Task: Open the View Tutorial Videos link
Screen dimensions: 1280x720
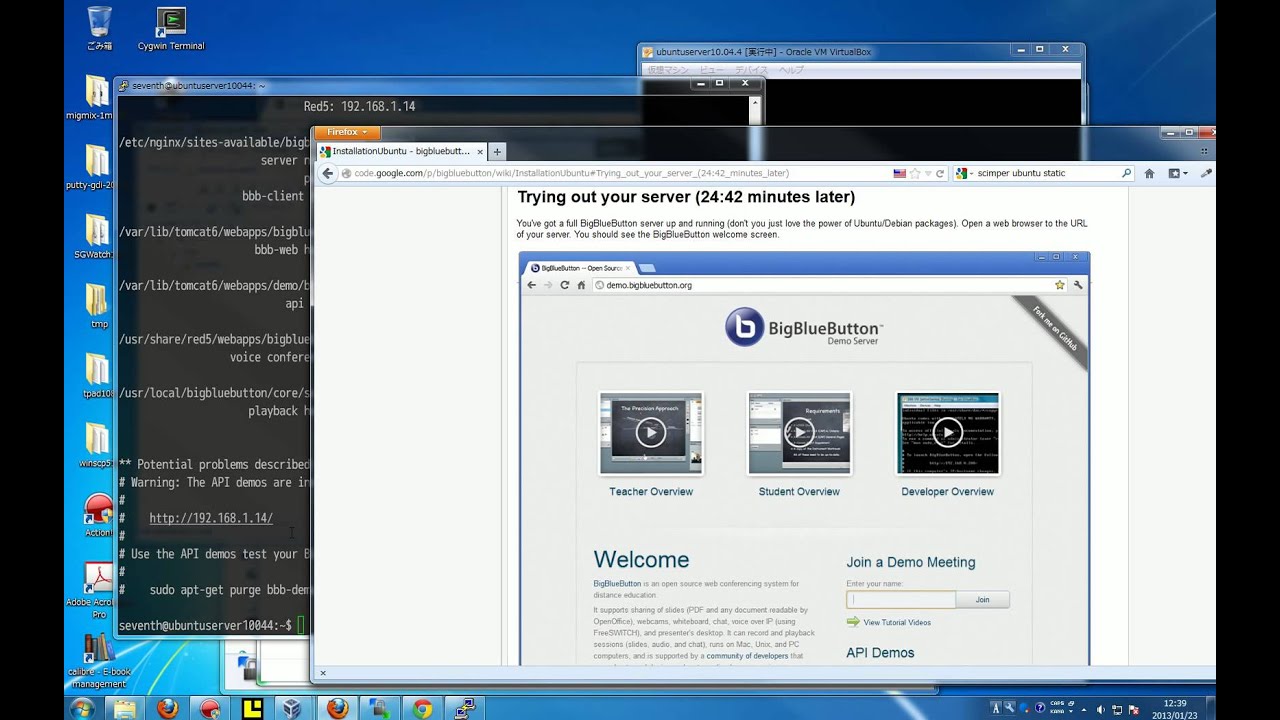Action: (897, 622)
